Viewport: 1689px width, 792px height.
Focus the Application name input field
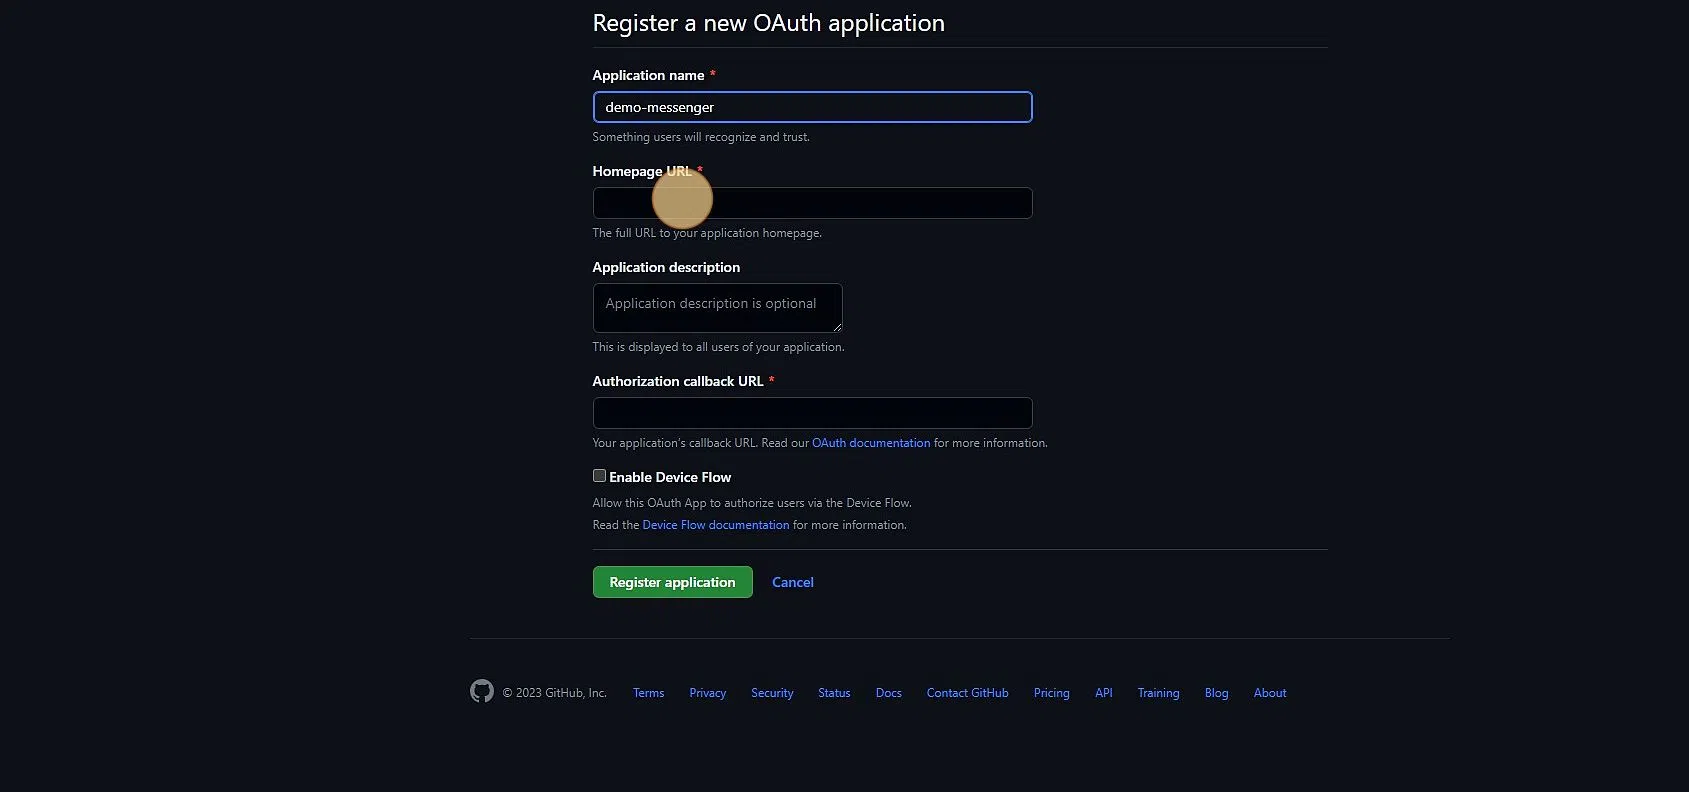tap(812, 107)
